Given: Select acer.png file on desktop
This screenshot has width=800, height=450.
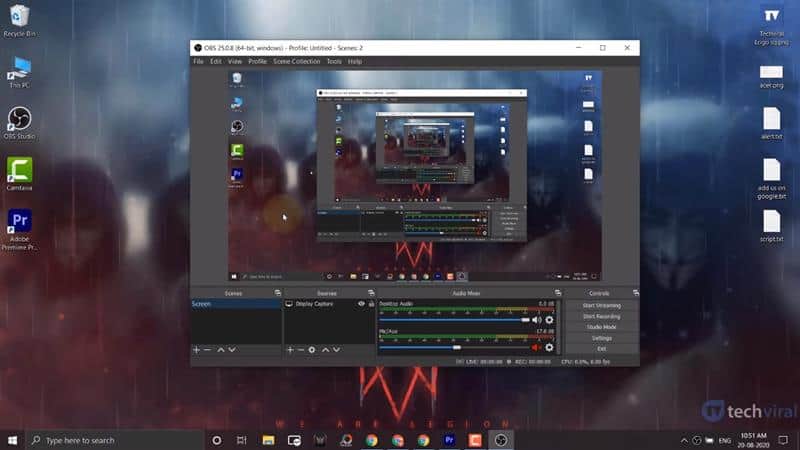Looking at the screenshot, I should [x=771, y=77].
